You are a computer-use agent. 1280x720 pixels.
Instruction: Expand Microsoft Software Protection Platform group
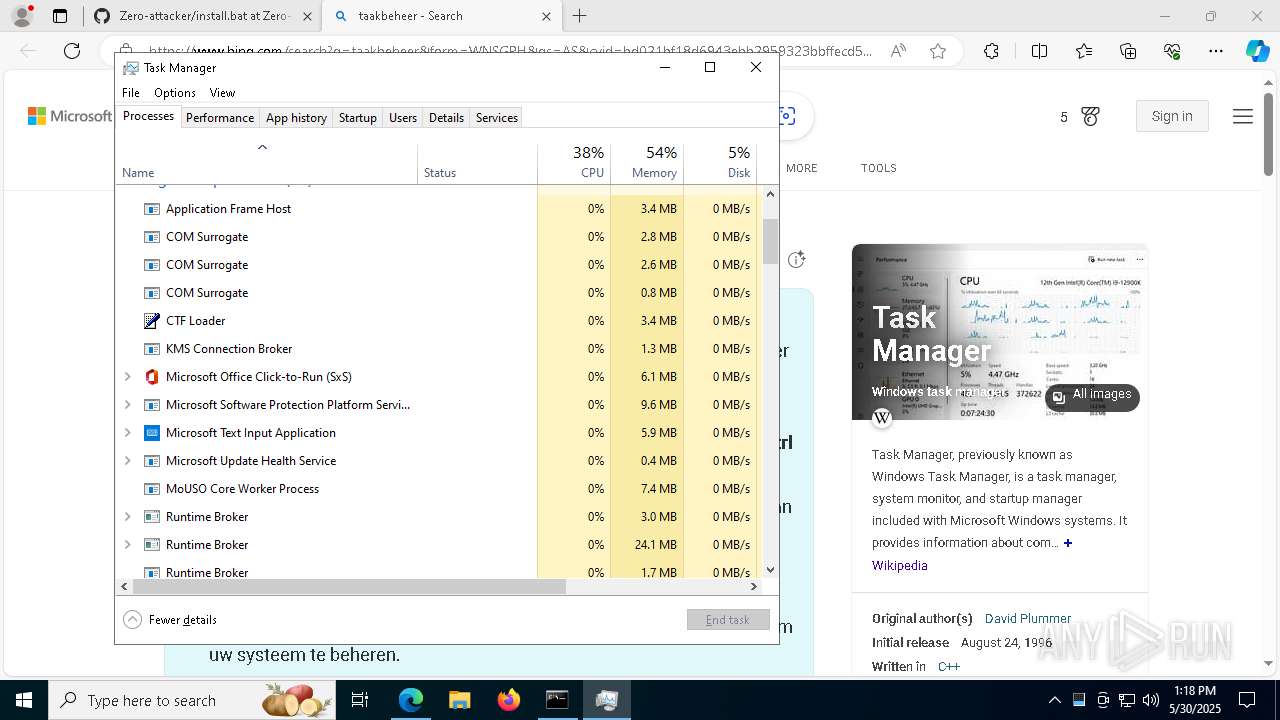(127, 405)
